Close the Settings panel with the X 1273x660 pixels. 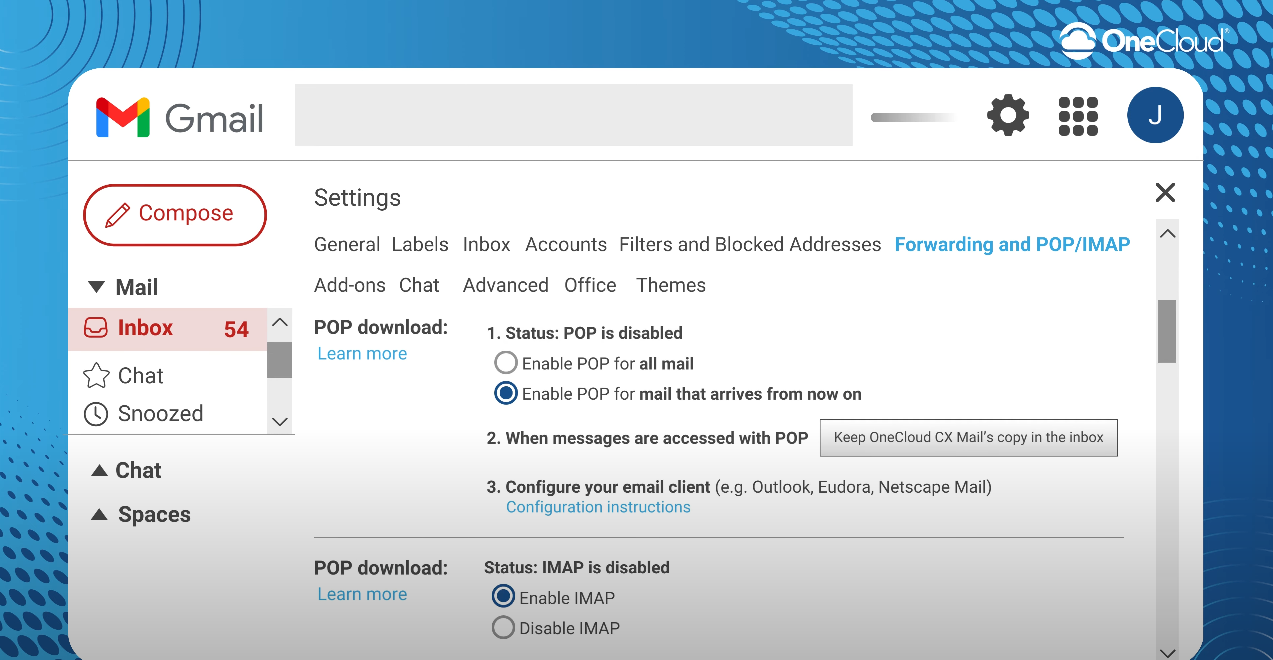(1165, 193)
